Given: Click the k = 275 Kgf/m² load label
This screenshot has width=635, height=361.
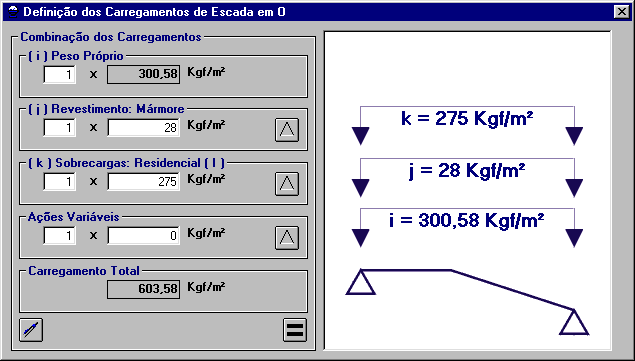Looking at the screenshot, I should tap(467, 119).
